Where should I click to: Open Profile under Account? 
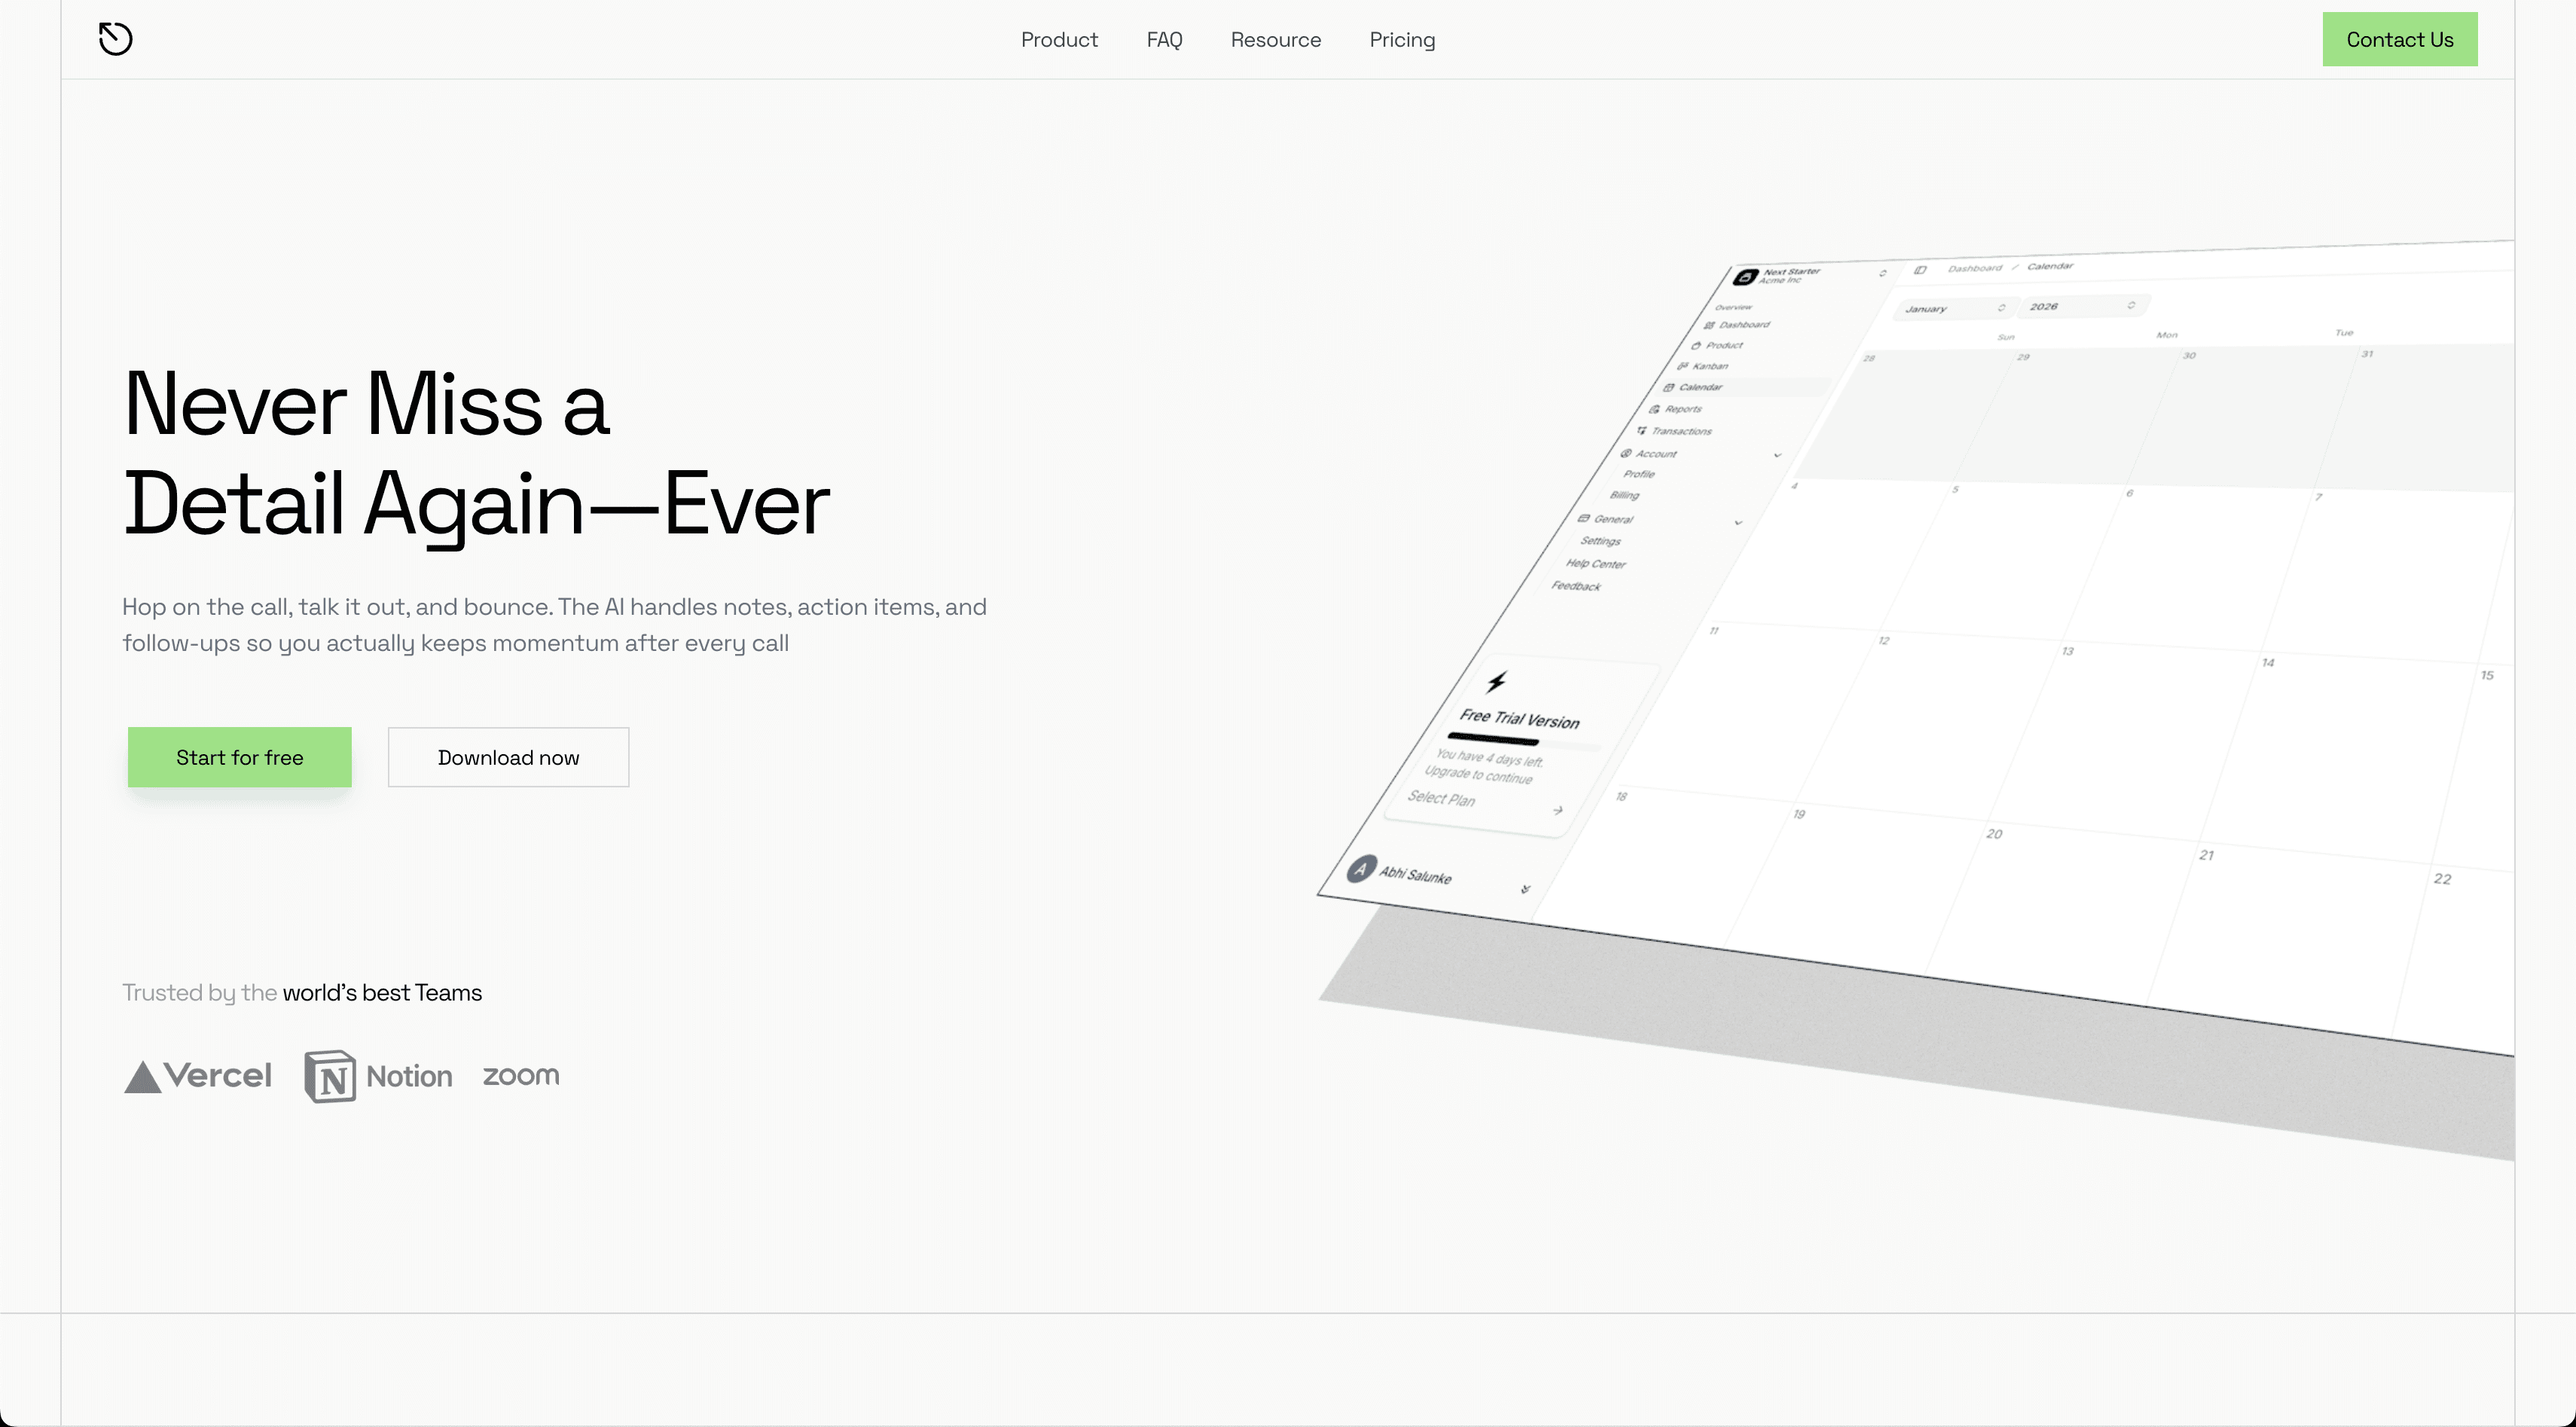[1639, 474]
